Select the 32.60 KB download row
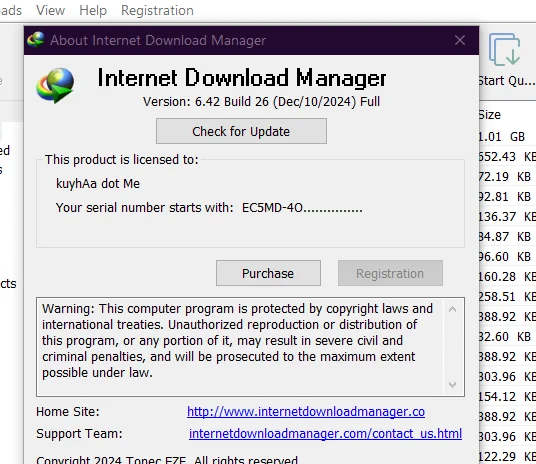536x464 pixels. (x=507, y=337)
